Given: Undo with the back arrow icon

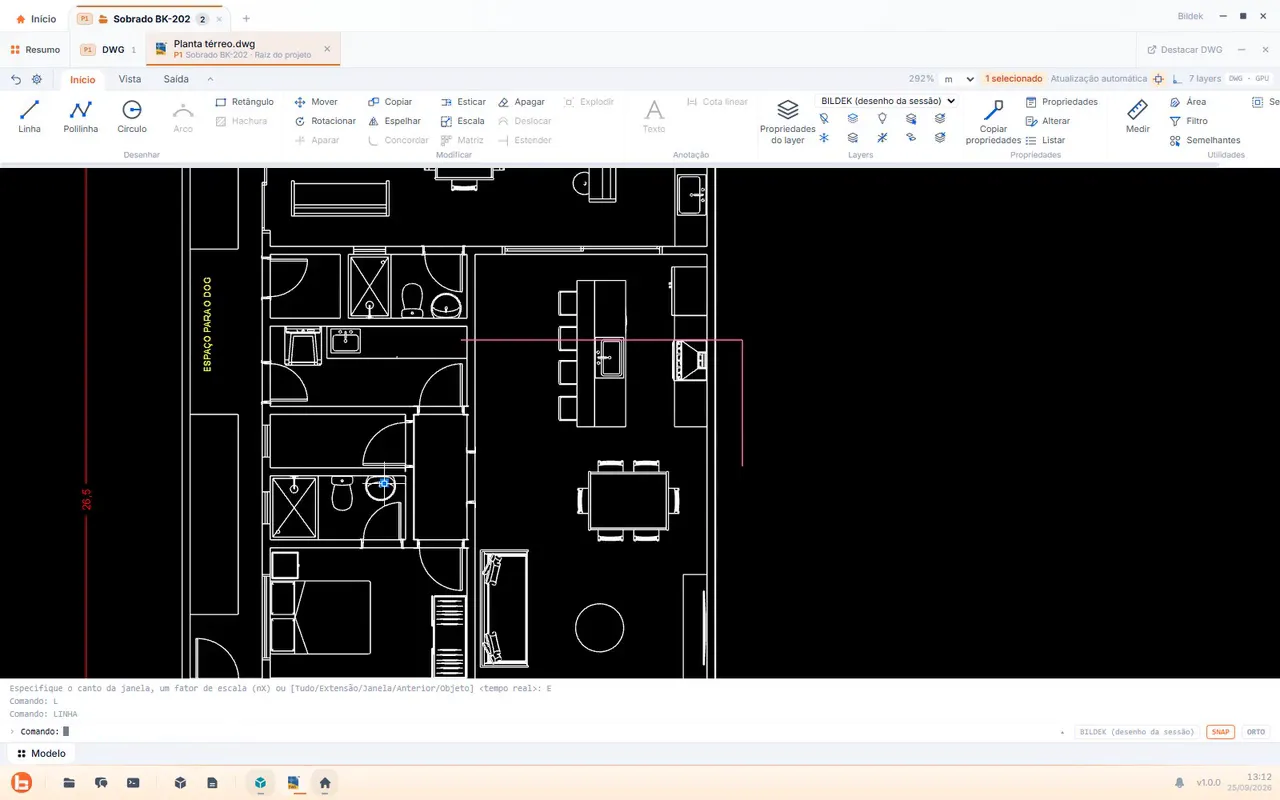Looking at the screenshot, I should 16,79.
